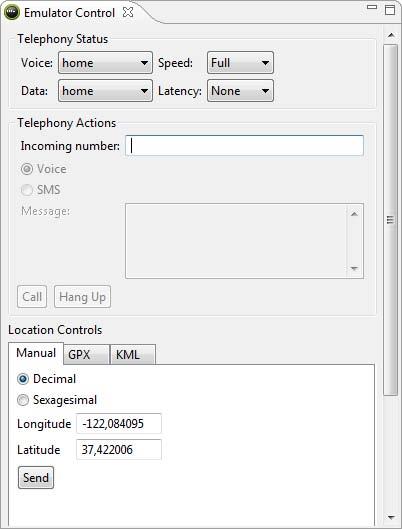
Task: Choose the SMS radio option
Action: (x=27, y=190)
